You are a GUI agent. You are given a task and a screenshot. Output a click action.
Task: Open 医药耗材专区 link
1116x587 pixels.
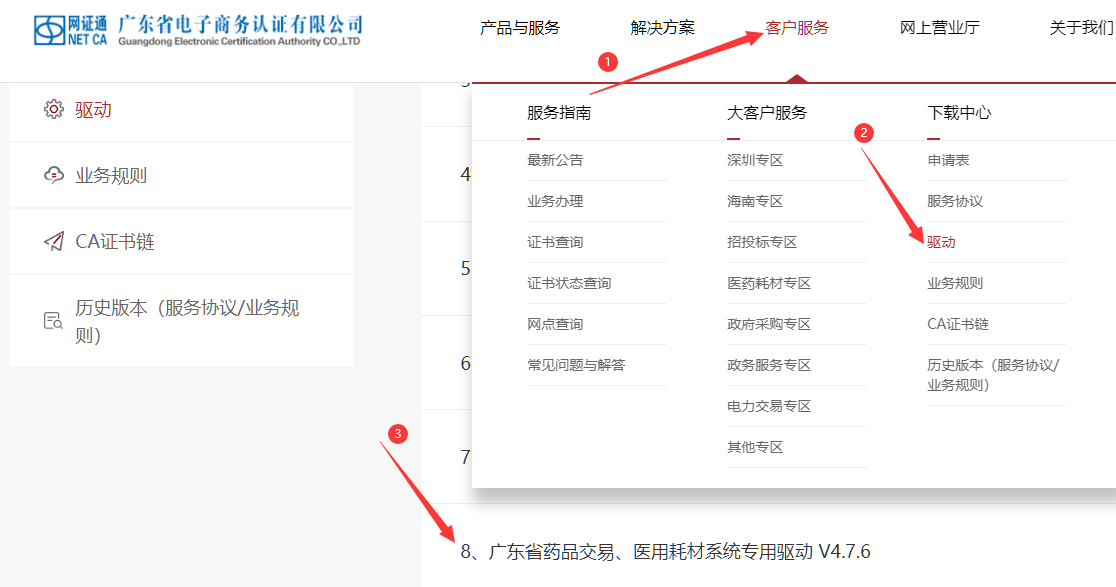(x=769, y=283)
